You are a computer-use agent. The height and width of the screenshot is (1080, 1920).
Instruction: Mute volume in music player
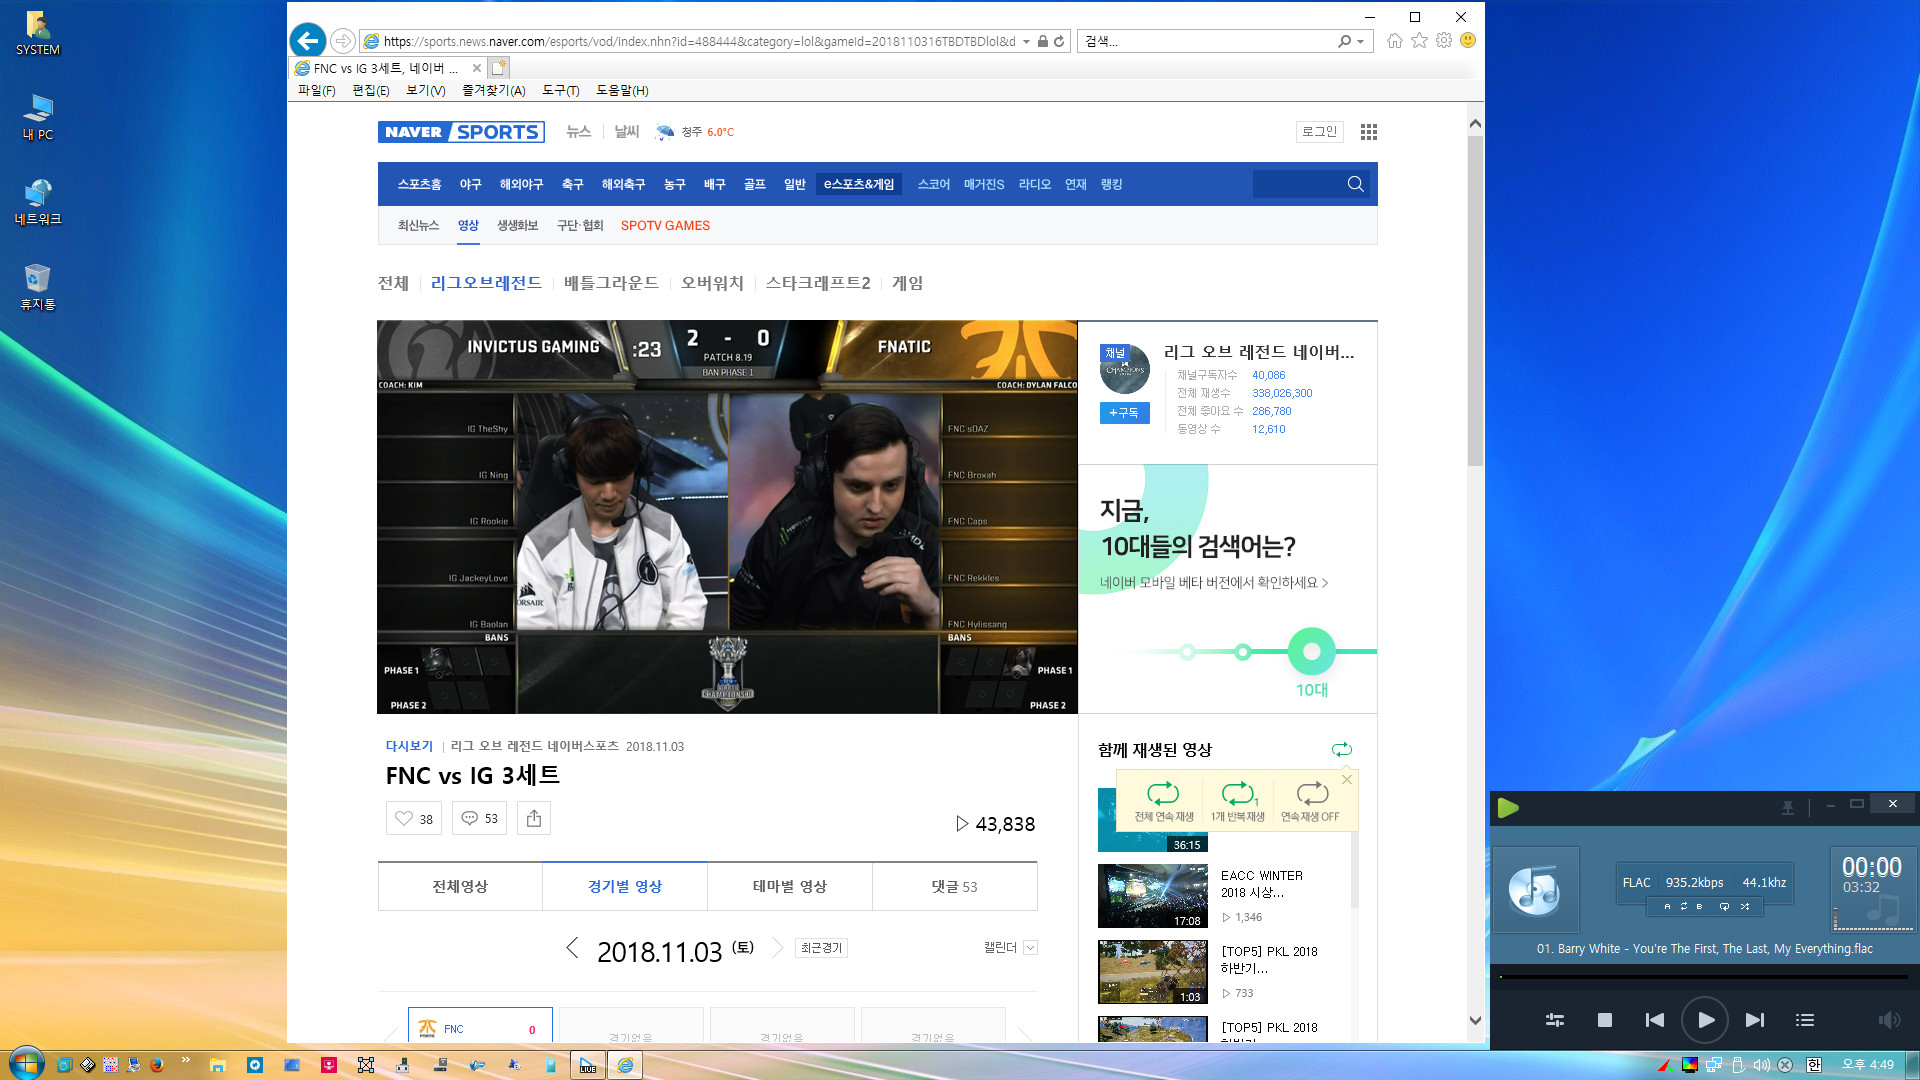(x=1889, y=1020)
